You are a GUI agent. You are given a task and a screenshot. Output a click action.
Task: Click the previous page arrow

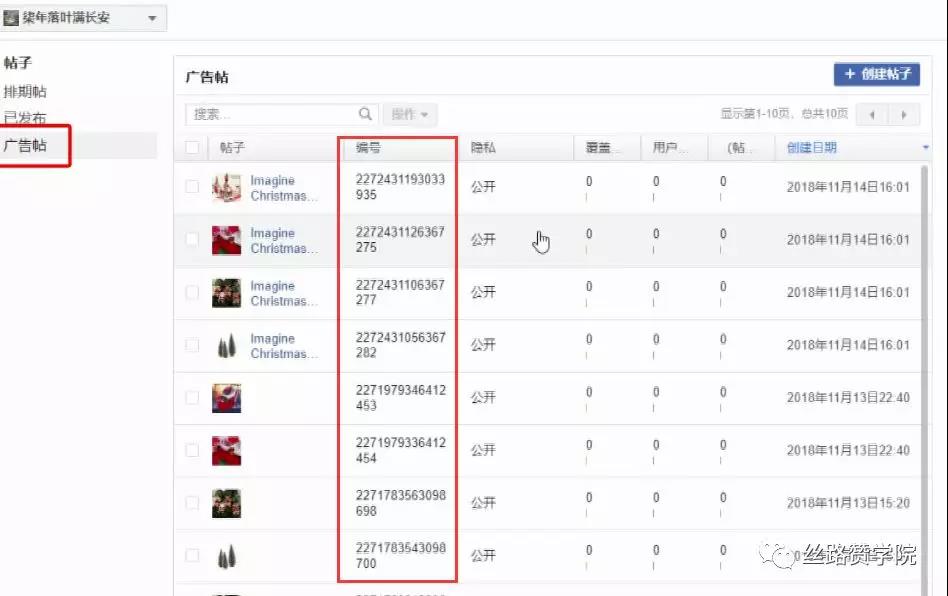(x=871, y=113)
